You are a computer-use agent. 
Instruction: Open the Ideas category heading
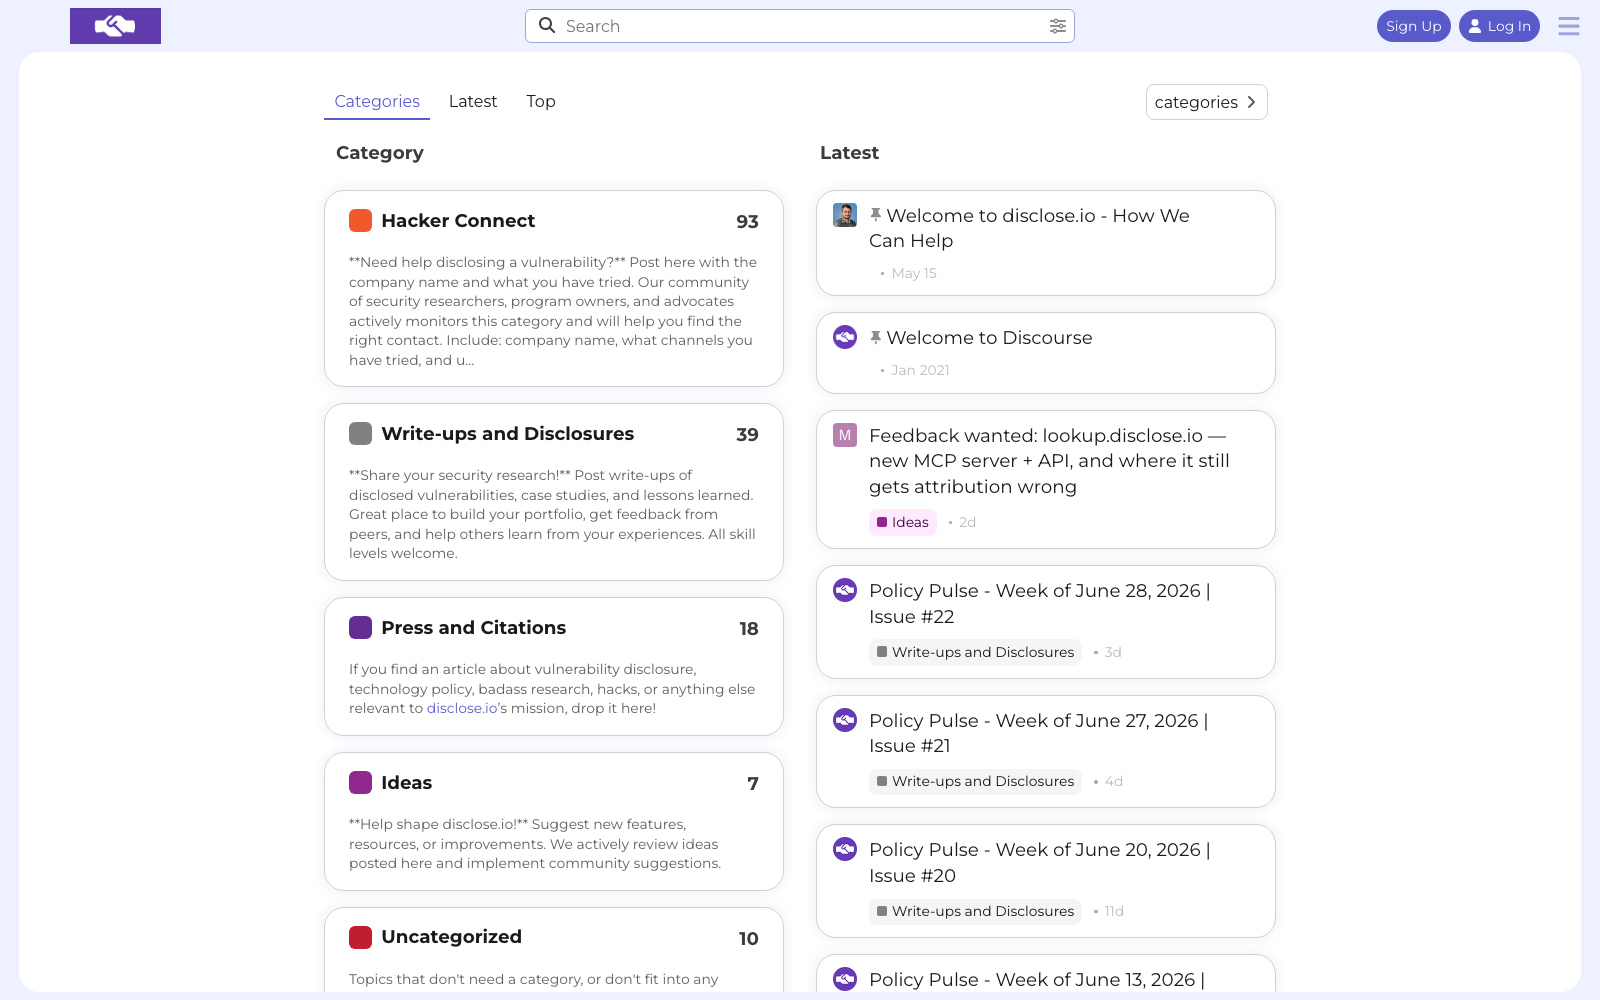point(406,783)
